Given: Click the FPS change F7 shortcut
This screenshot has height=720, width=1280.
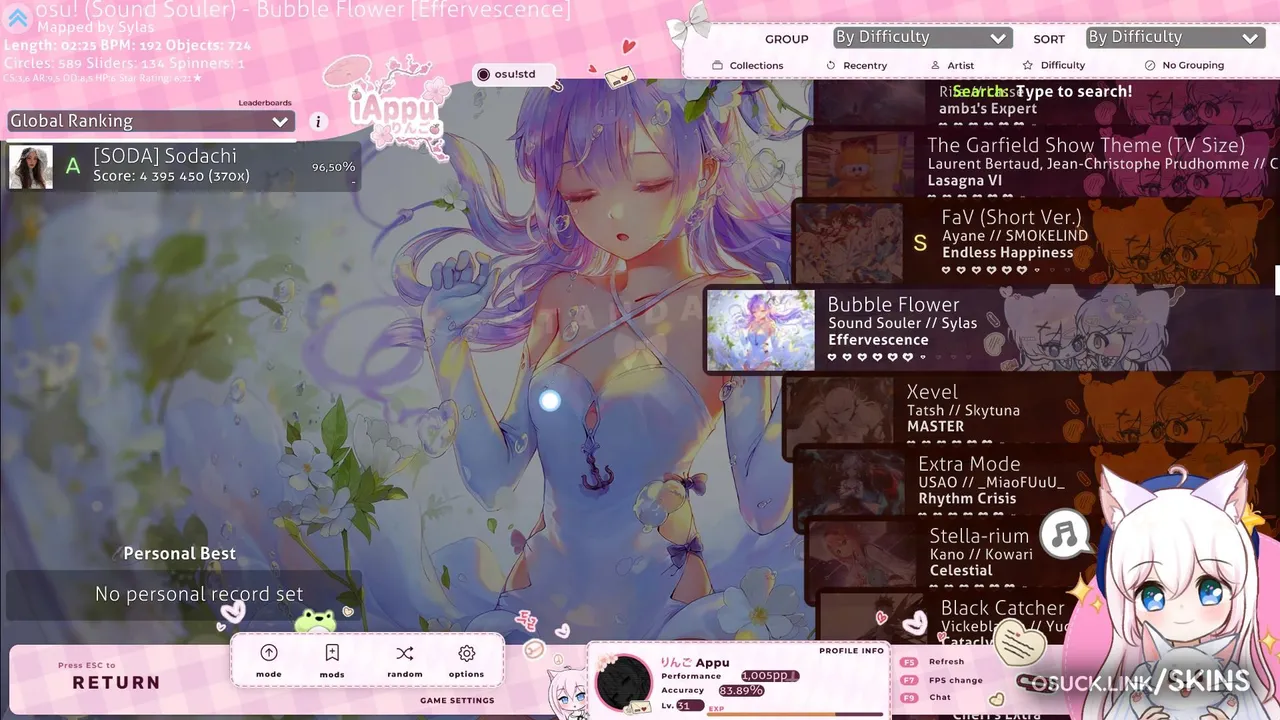Looking at the screenshot, I should click(942, 680).
